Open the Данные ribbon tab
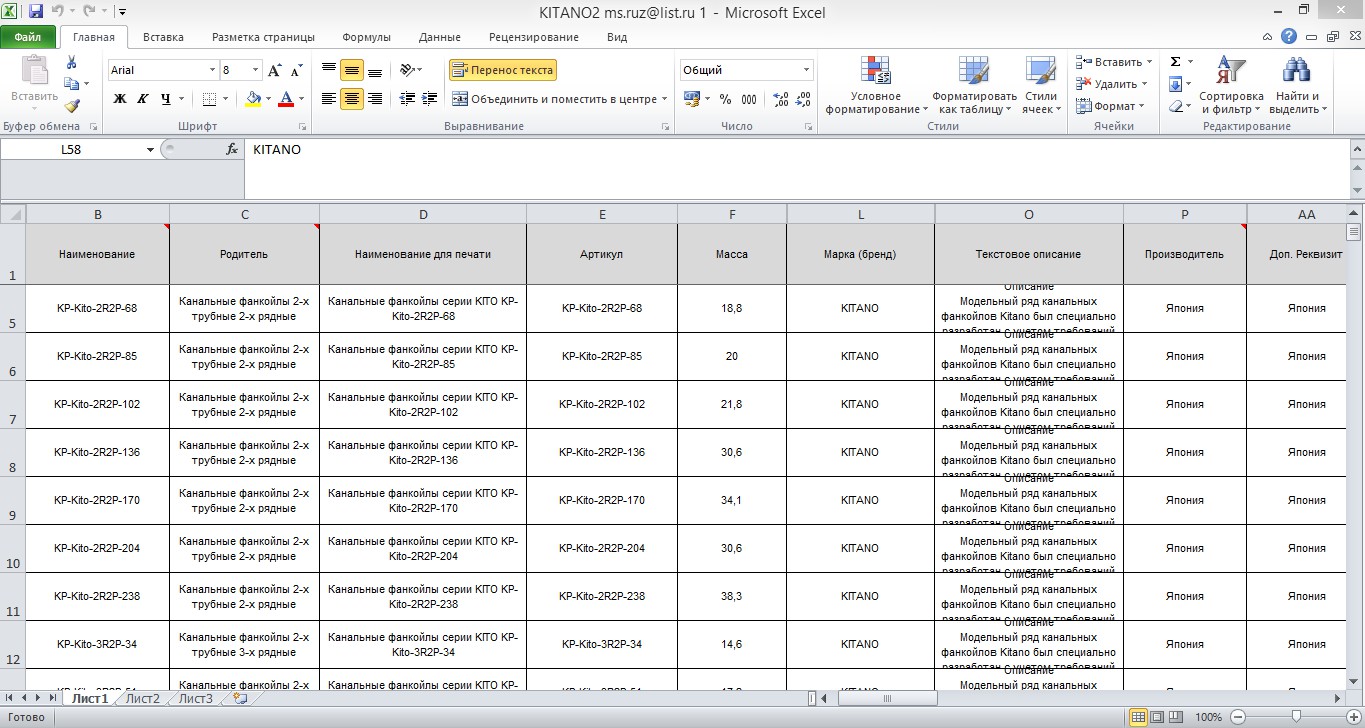 tap(440, 37)
